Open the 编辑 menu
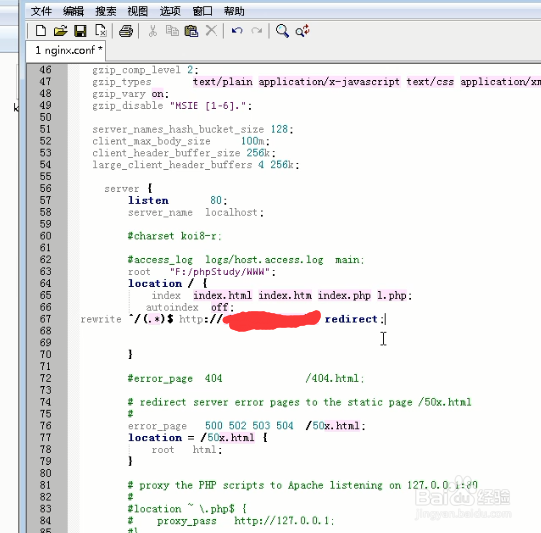 tap(73, 11)
